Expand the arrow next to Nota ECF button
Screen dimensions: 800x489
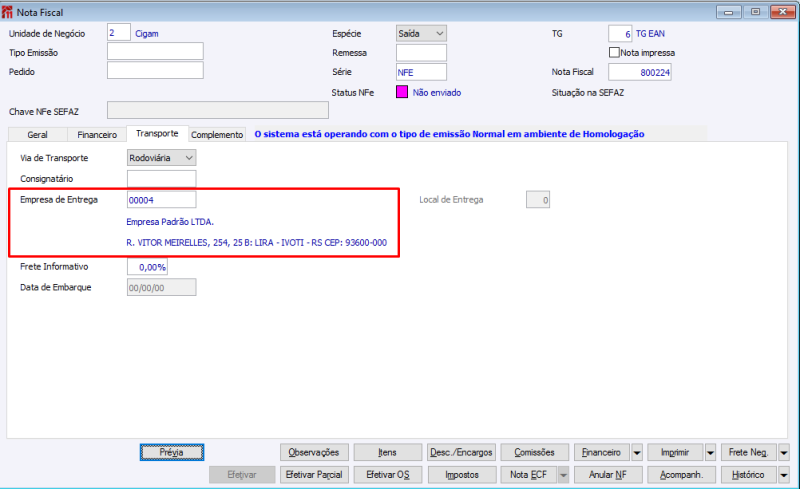point(563,475)
